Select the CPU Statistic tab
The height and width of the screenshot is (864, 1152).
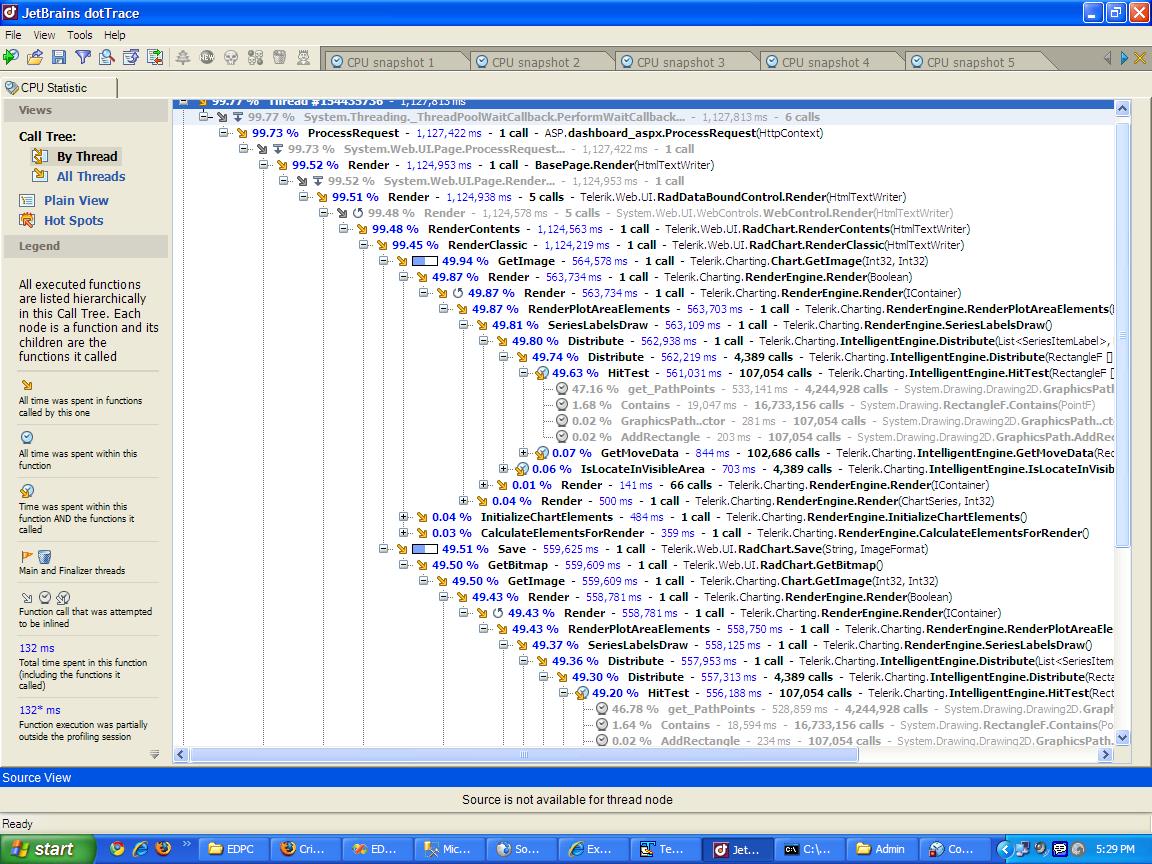(59, 87)
